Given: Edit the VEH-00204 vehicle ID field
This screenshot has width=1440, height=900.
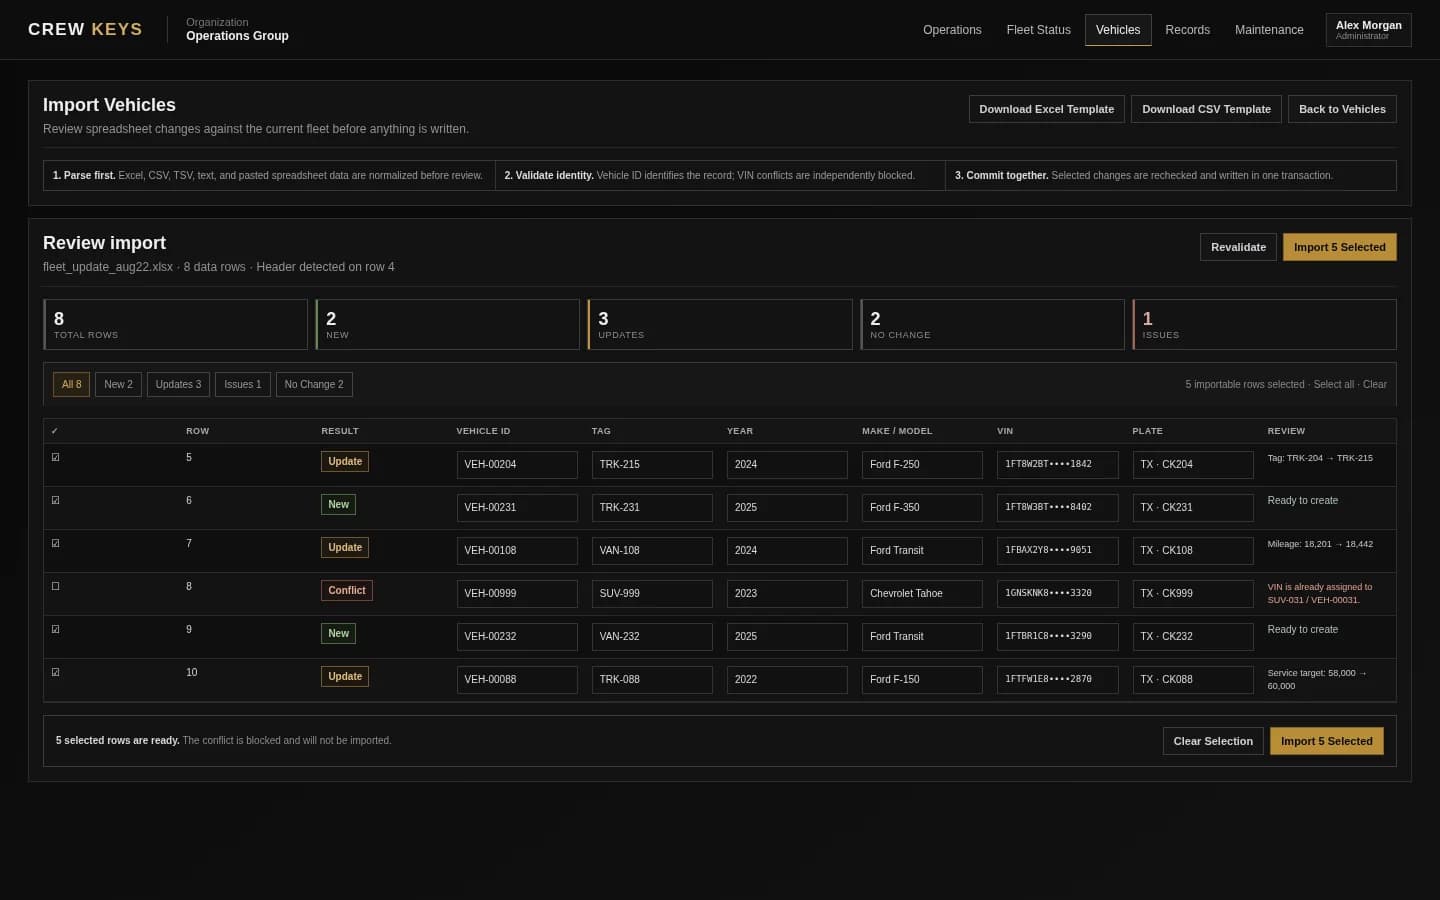Looking at the screenshot, I should (x=517, y=465).
